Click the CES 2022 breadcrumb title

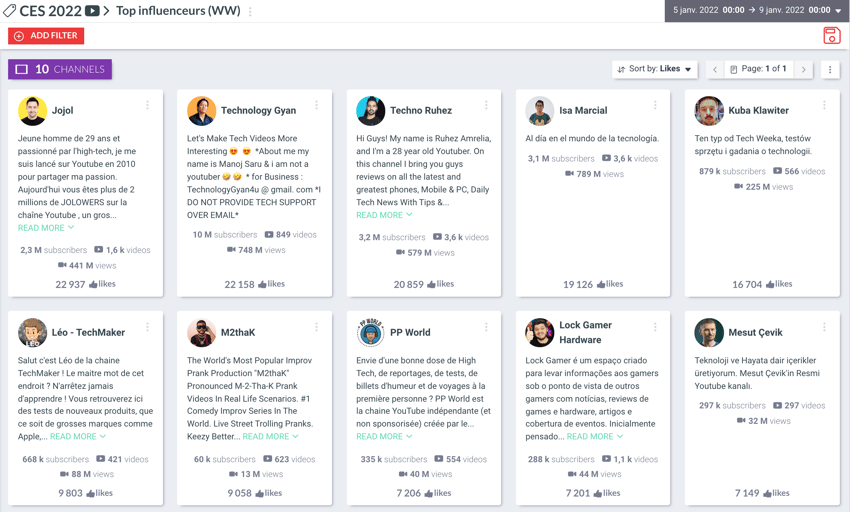(x=50, y=11)
